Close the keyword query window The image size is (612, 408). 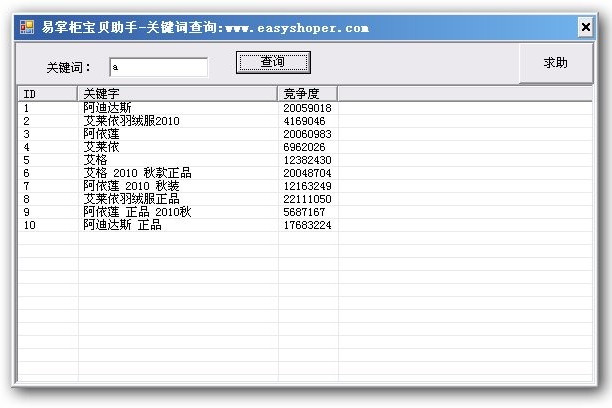click(585, 27)
